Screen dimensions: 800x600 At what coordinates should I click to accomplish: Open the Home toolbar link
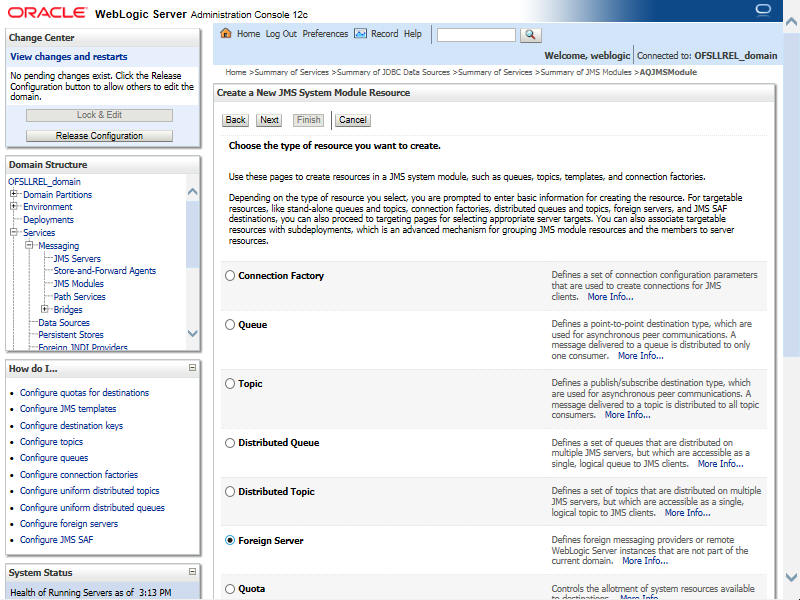coord(248,34)
